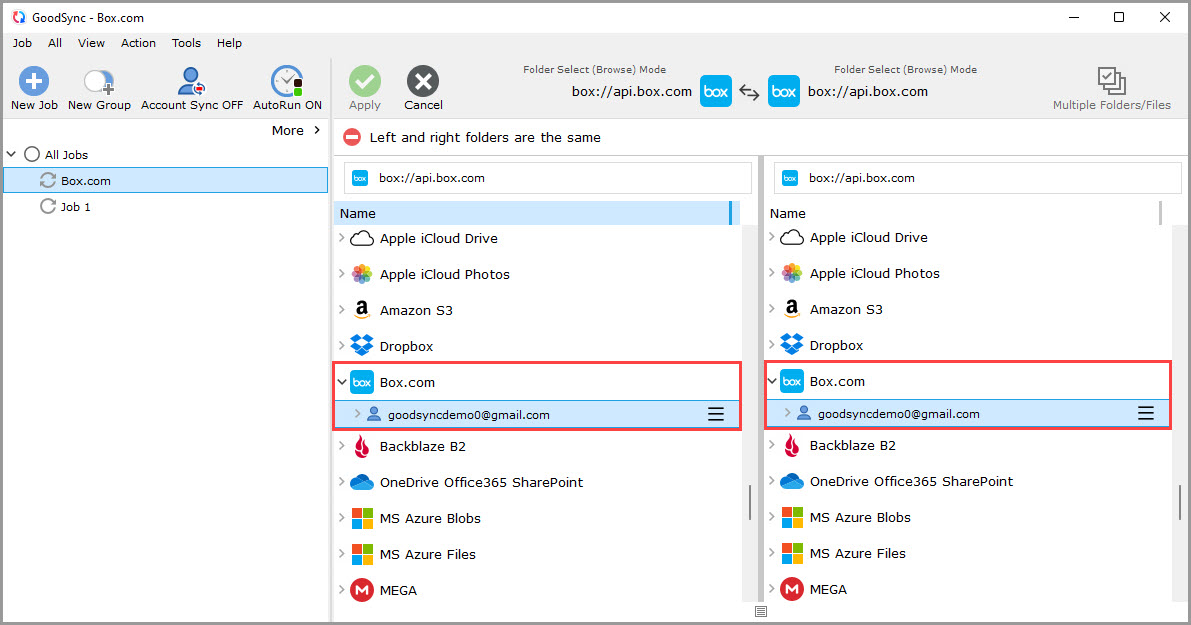Expand OneDrive Office365 SharePoint in right pane
This screenshot has height=625, width=1191.
(772, 481)
